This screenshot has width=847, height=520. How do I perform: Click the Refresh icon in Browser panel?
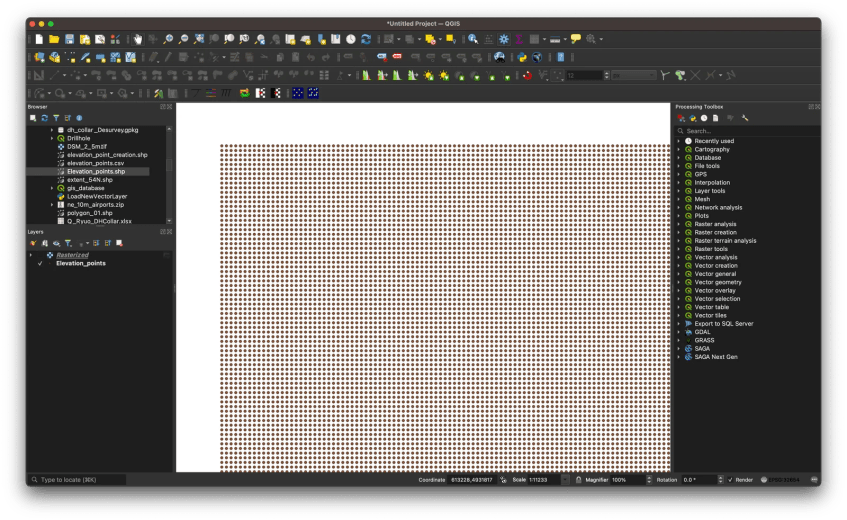click(x=44, y=118)
